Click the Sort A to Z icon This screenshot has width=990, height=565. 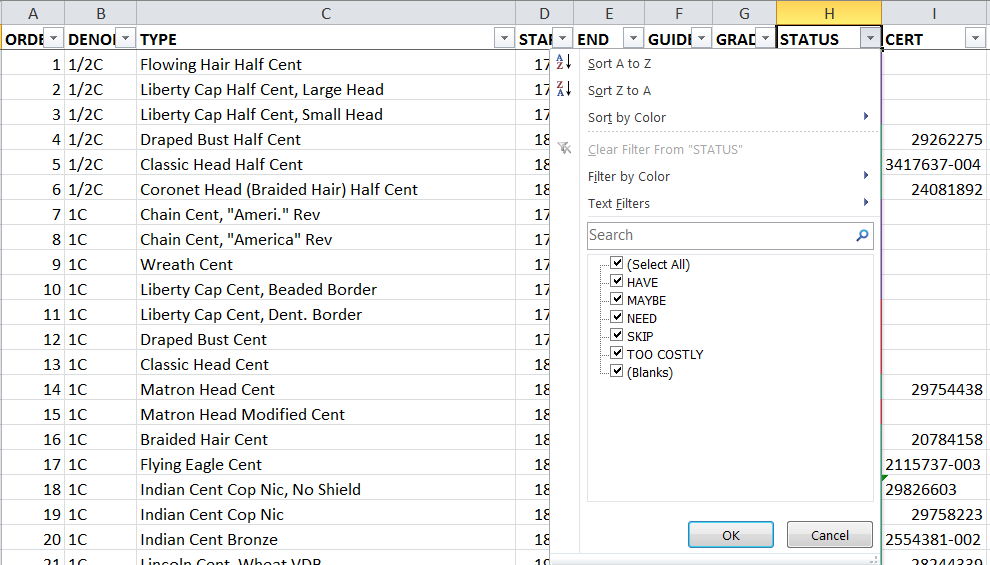pos(563,62)
